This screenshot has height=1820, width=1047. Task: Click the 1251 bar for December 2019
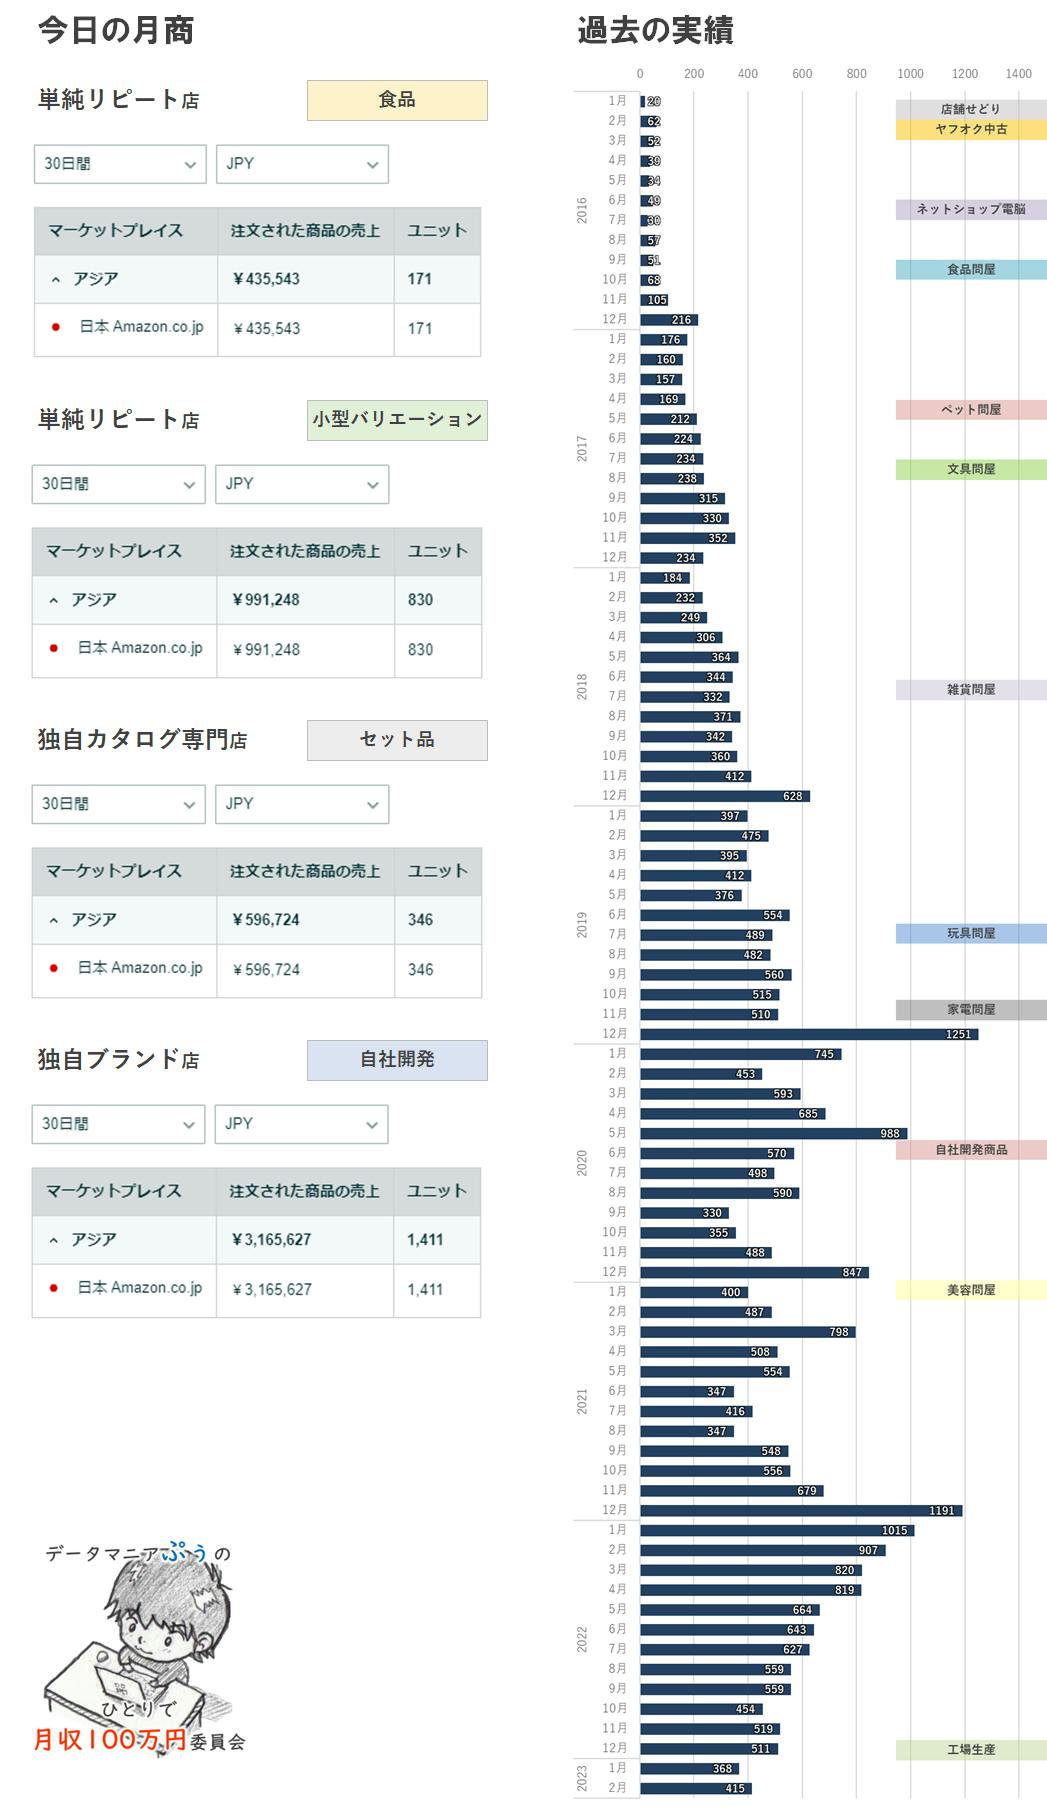click(x=808, y=1034)
